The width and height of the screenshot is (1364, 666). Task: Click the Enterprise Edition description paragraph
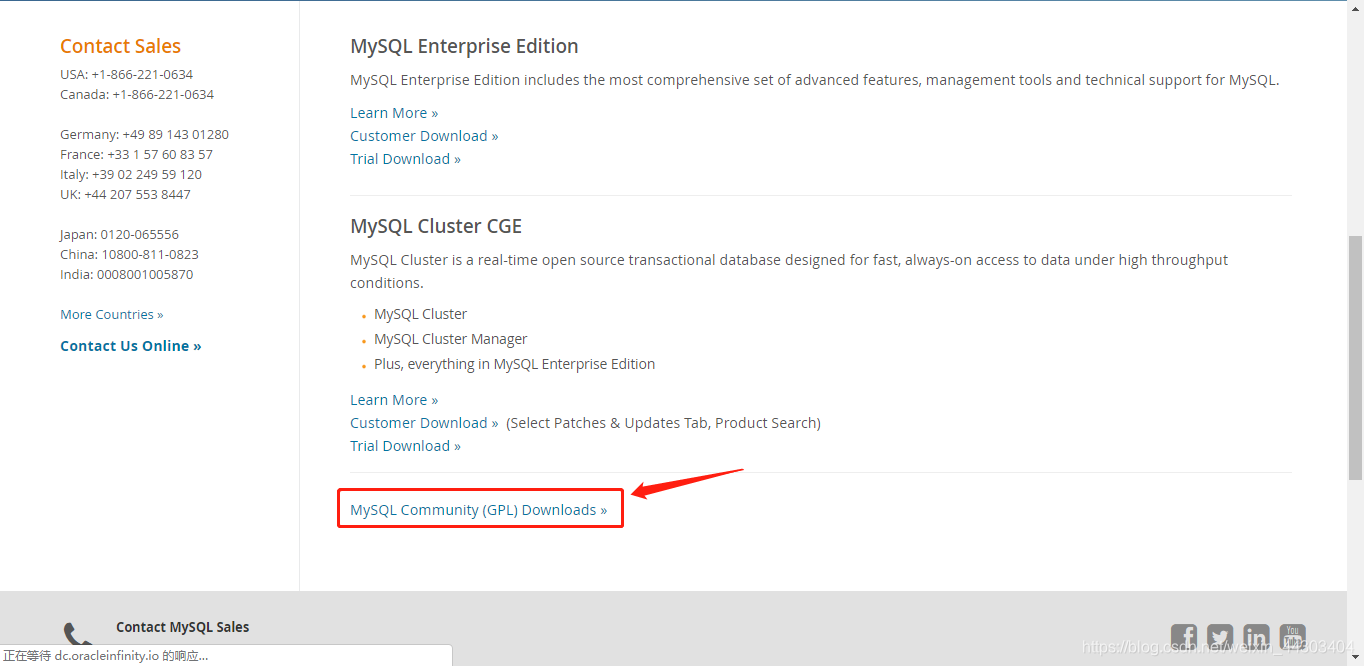coord(815,80)
